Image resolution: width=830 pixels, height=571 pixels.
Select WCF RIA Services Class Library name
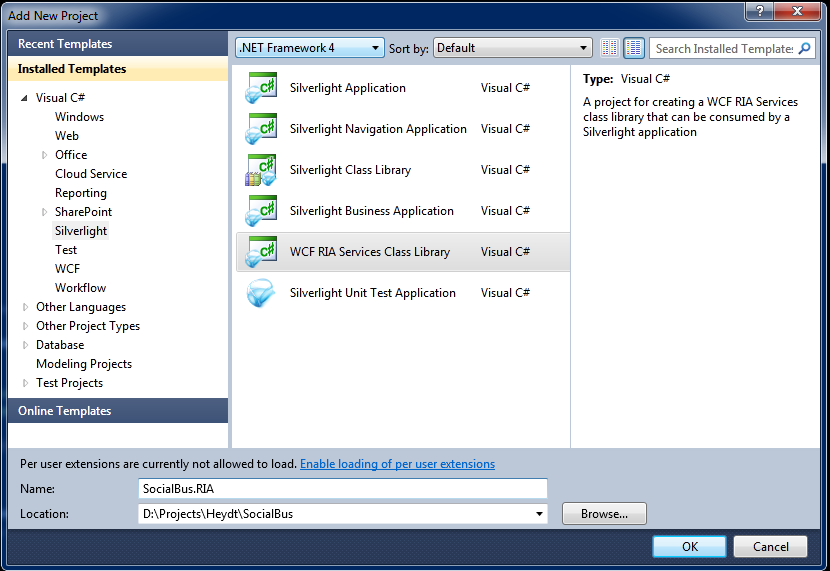(370, 252)
